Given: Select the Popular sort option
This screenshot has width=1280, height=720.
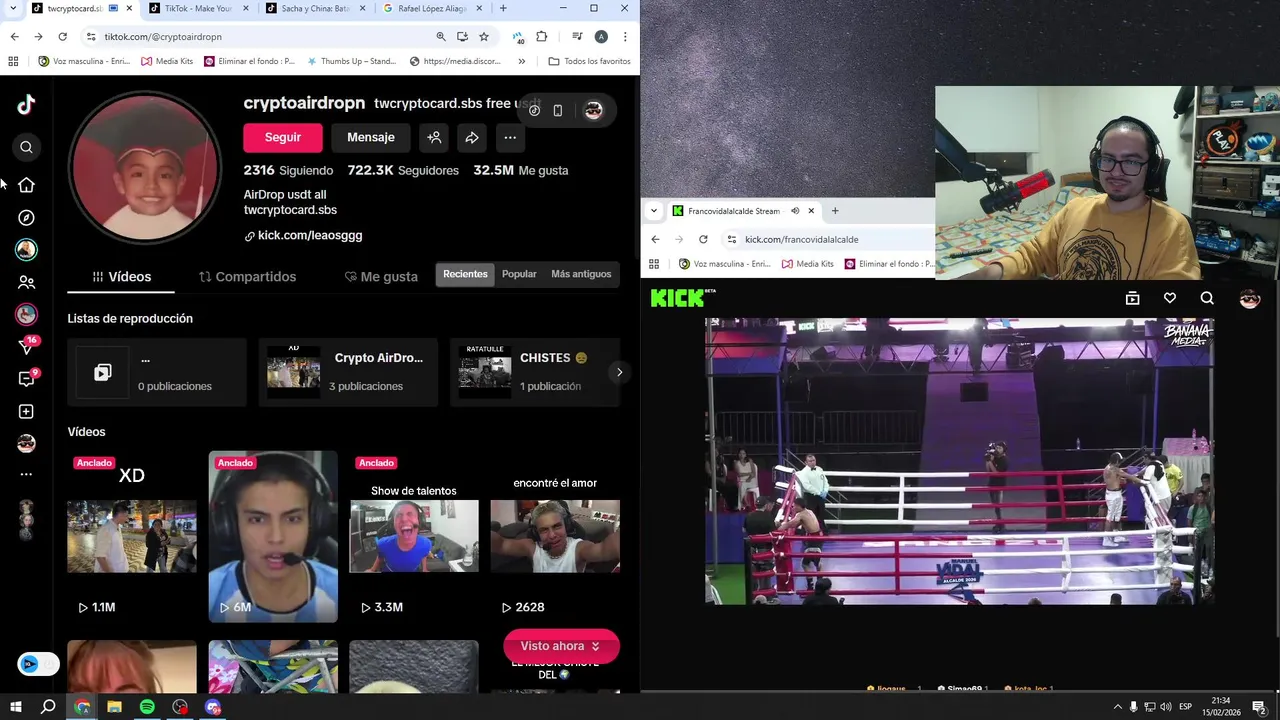Looking at the screenshot, I should coord(519,274).
